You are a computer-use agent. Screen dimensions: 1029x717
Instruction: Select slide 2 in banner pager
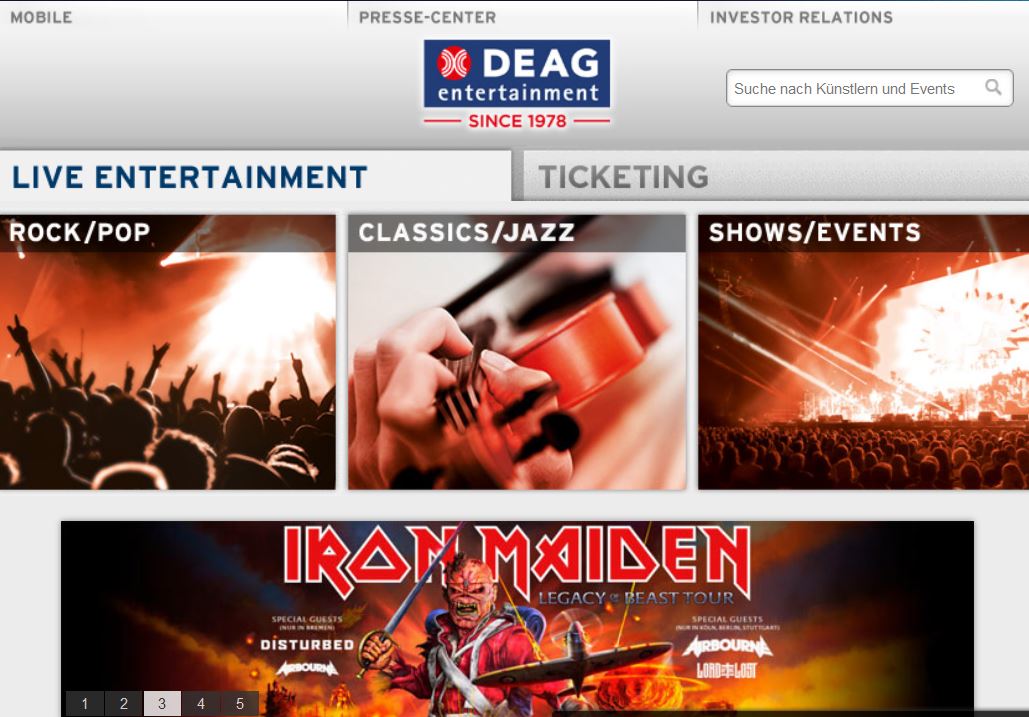(x=123, y=704)
